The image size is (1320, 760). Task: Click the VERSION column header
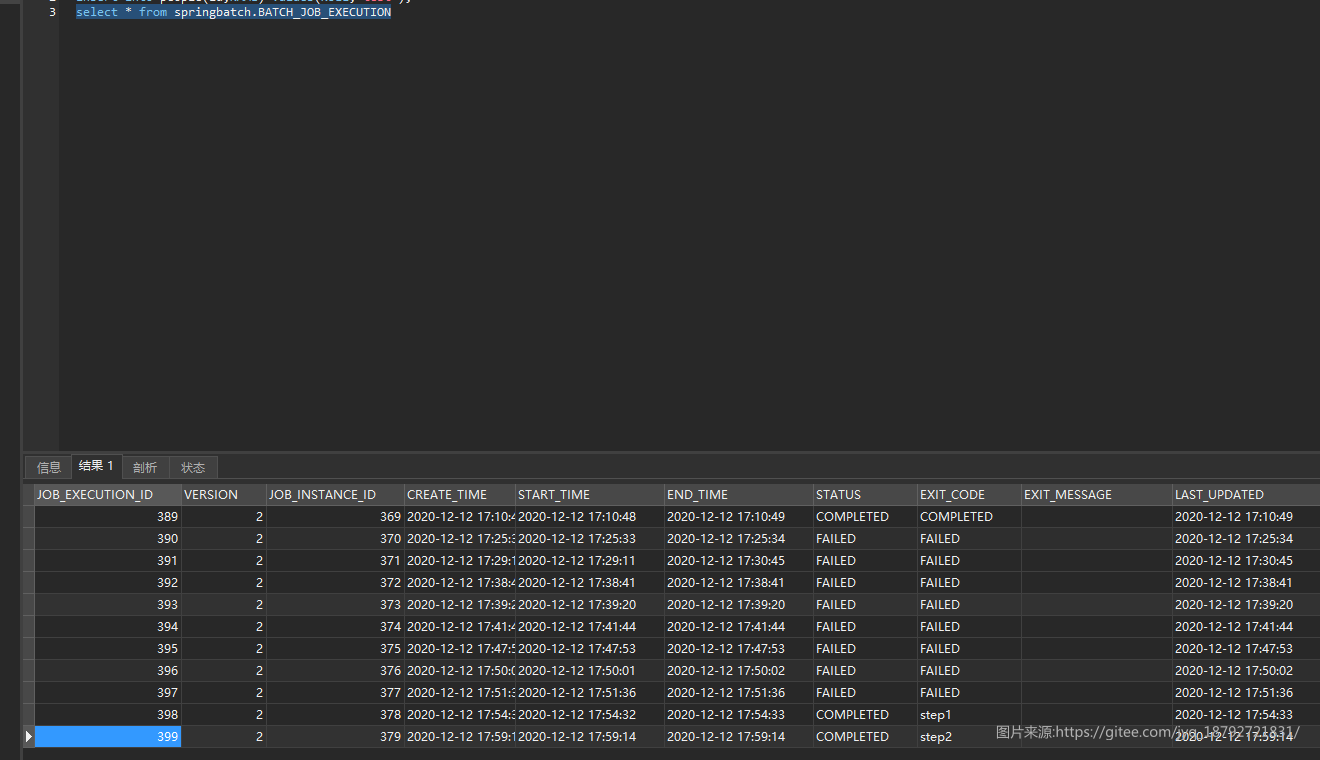223,495
